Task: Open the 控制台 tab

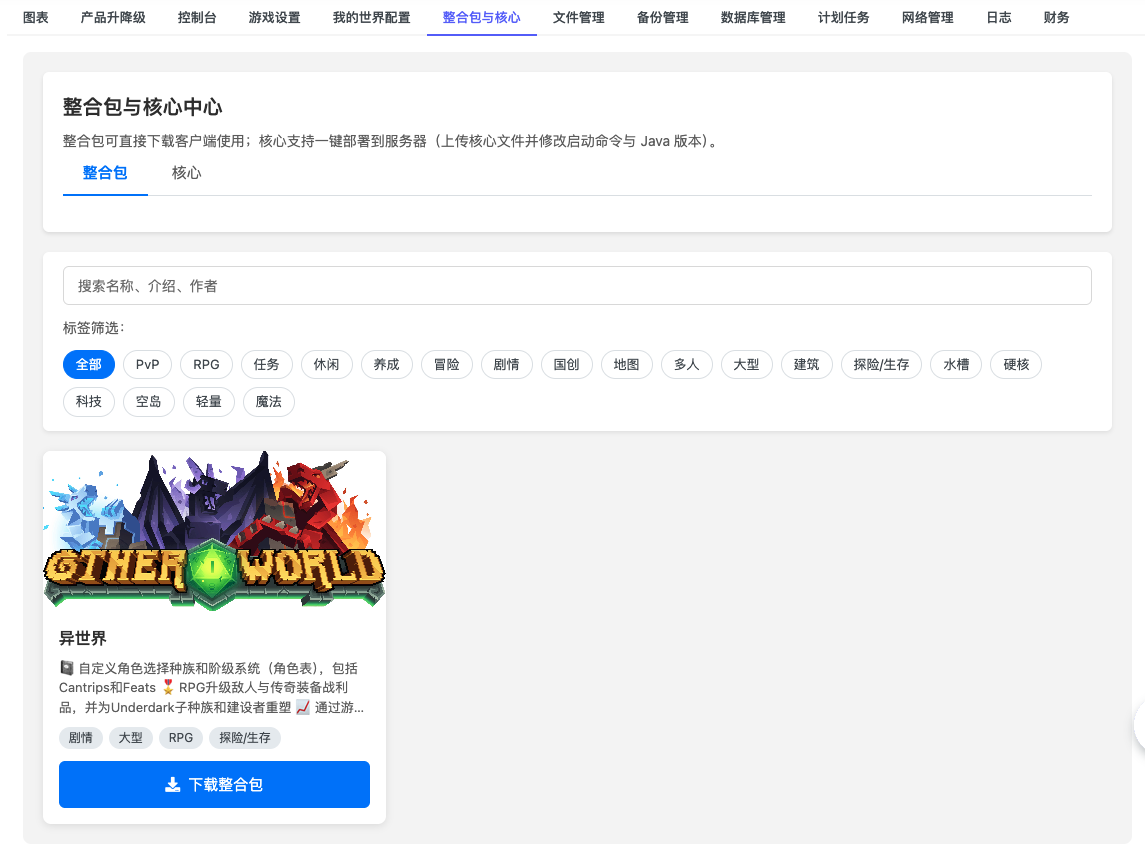Action: [x=197, y=17]
